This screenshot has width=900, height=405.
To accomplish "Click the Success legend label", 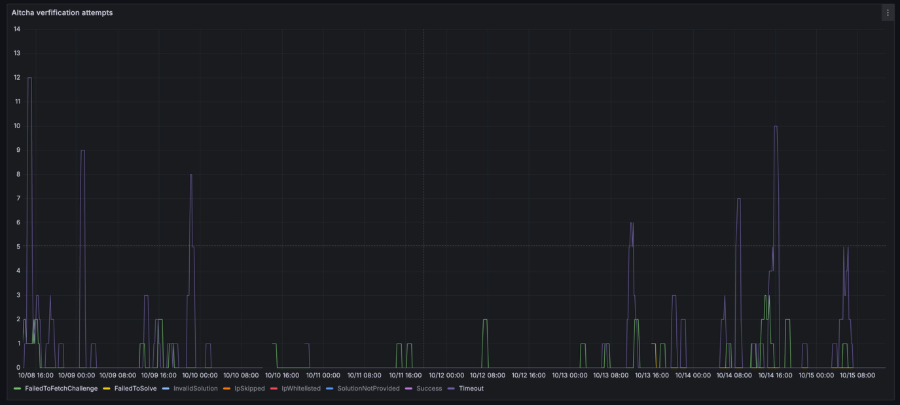I will pos(429,388).
